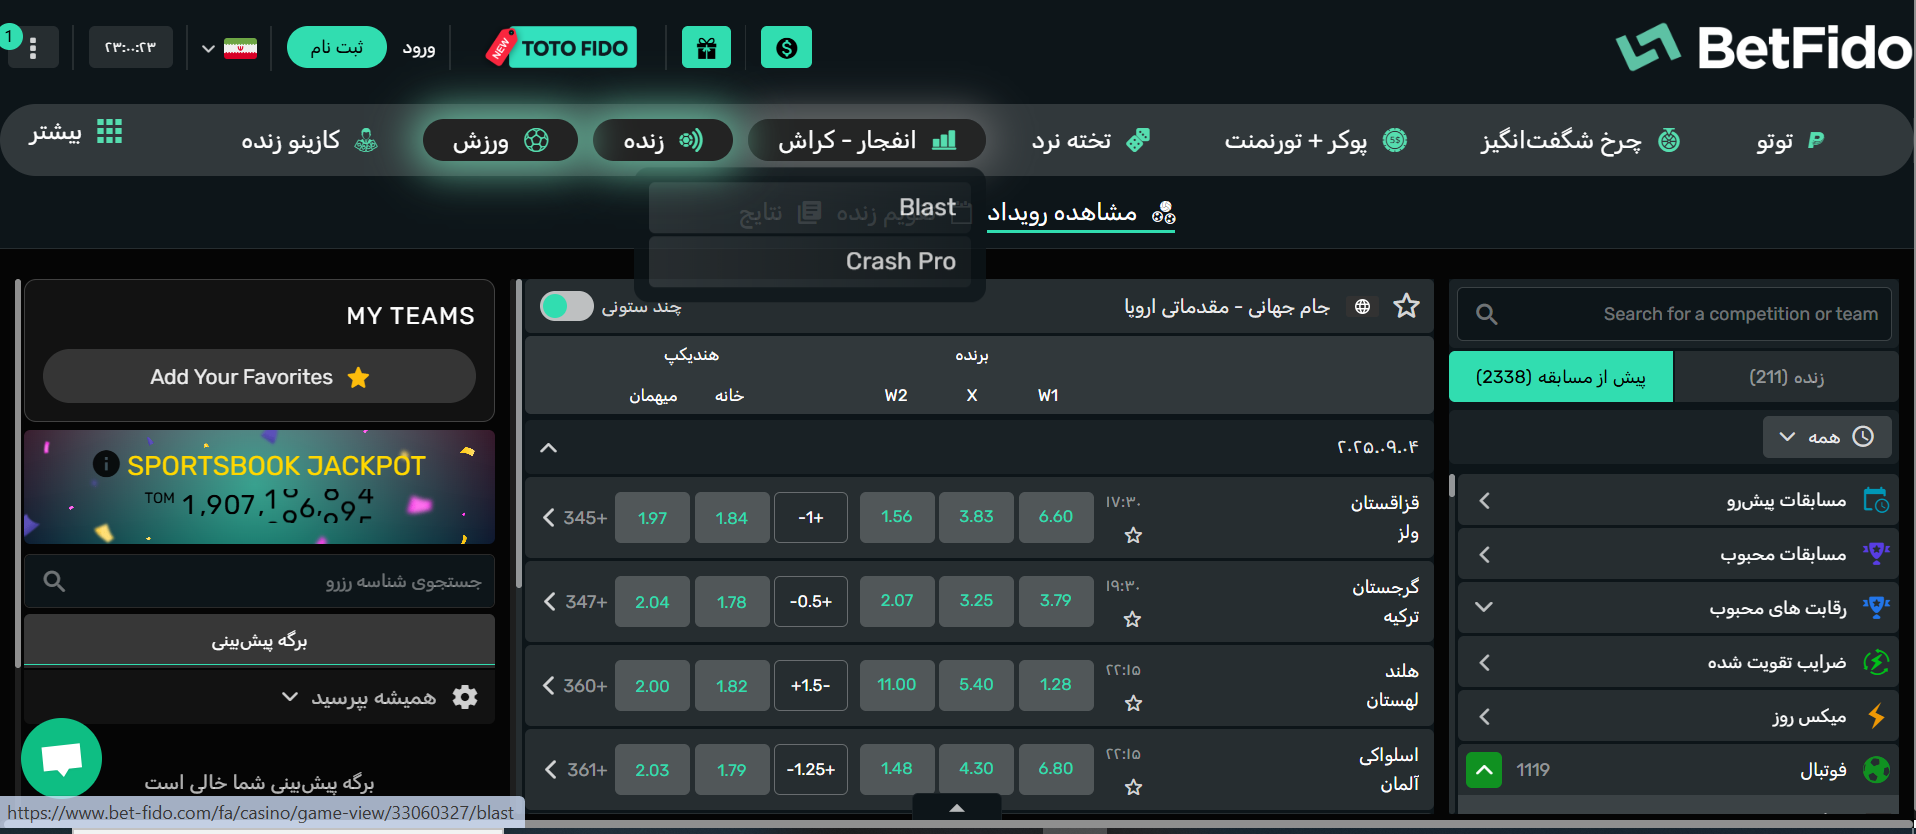Select handicap -1+ in قزاقستان row
Screen dimensions: 1916x834
(x=811, y=517)
